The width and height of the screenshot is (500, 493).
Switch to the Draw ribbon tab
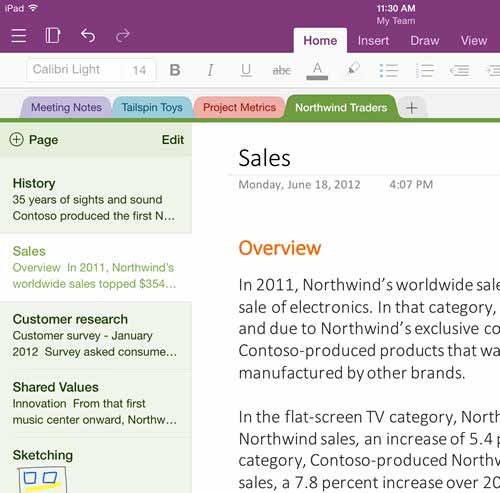(425, 41)
